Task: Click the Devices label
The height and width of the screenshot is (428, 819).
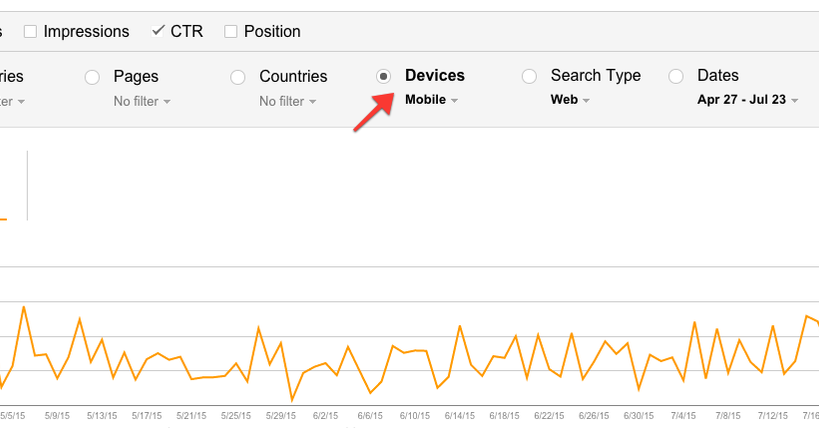Action: (434, 76)
